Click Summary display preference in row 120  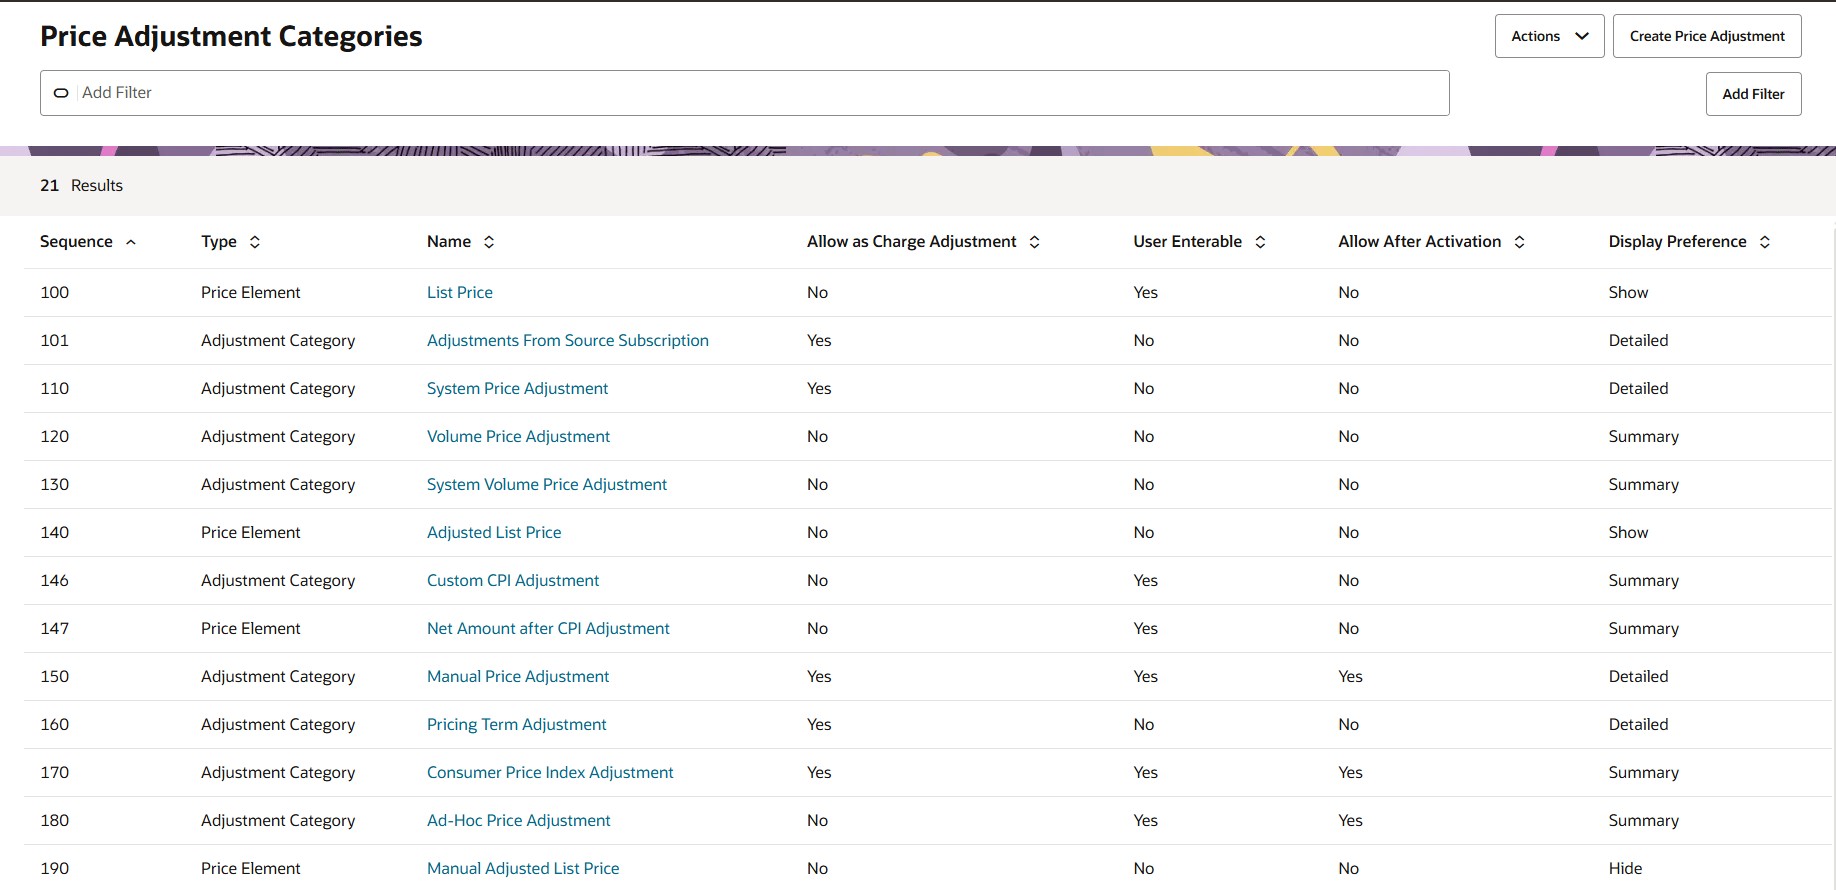click(1643, 436)
